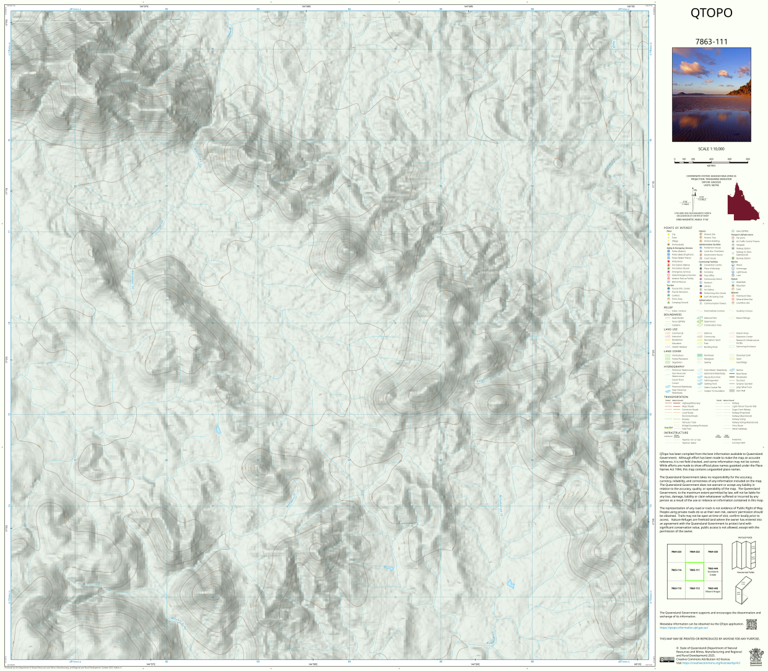Image resolution: width=768 pixels, height=671 pixels.
Task: Click the POINTS OF INTEREST legend heading
Action: pyautogui.click(x=678, y=228)
